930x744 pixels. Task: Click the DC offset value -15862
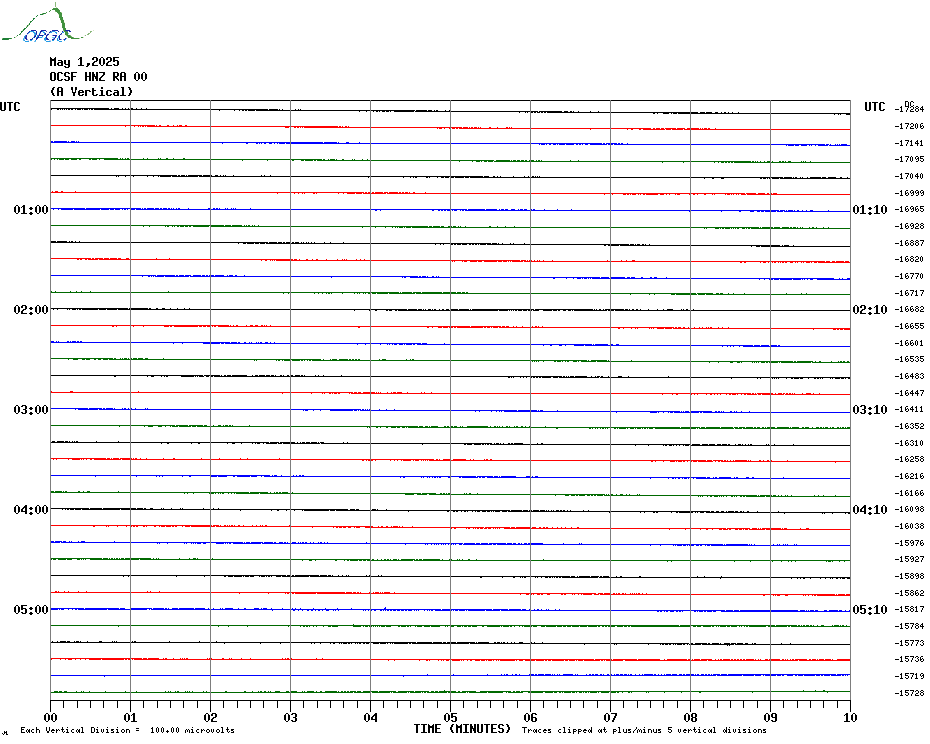909,593
